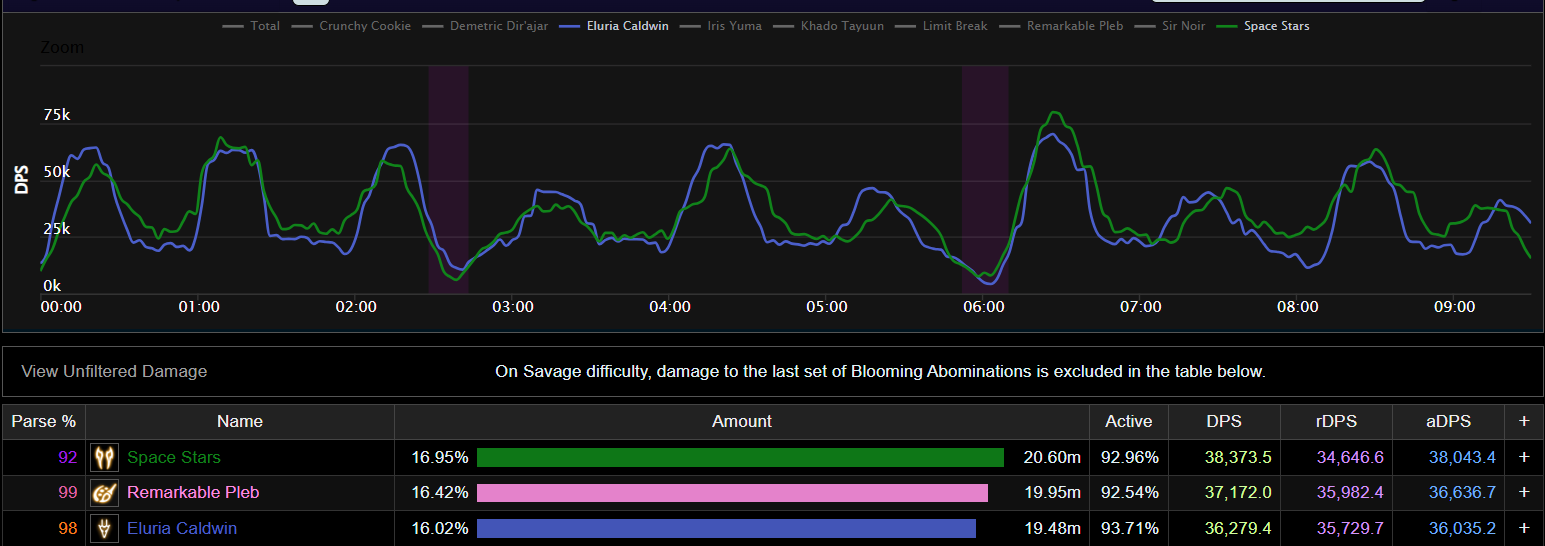Click 05:00 time label on x-axis

[826, 307]
